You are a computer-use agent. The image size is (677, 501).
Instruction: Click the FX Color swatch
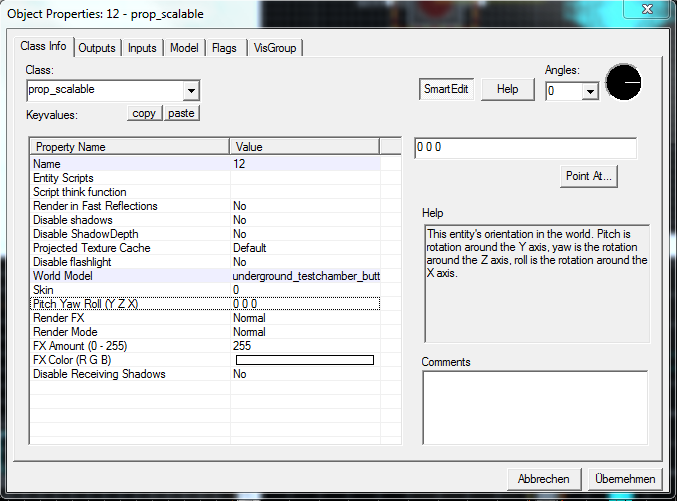point(304,360)
